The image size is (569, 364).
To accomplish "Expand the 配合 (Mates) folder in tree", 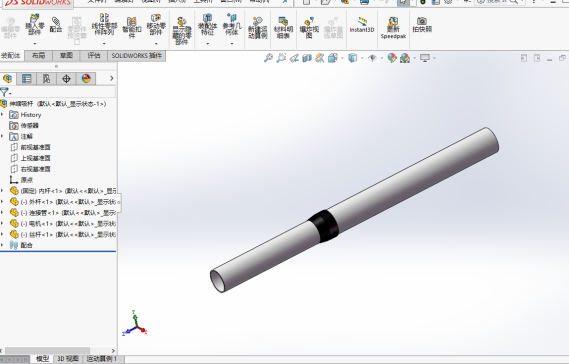I will (x=2, y=245).
